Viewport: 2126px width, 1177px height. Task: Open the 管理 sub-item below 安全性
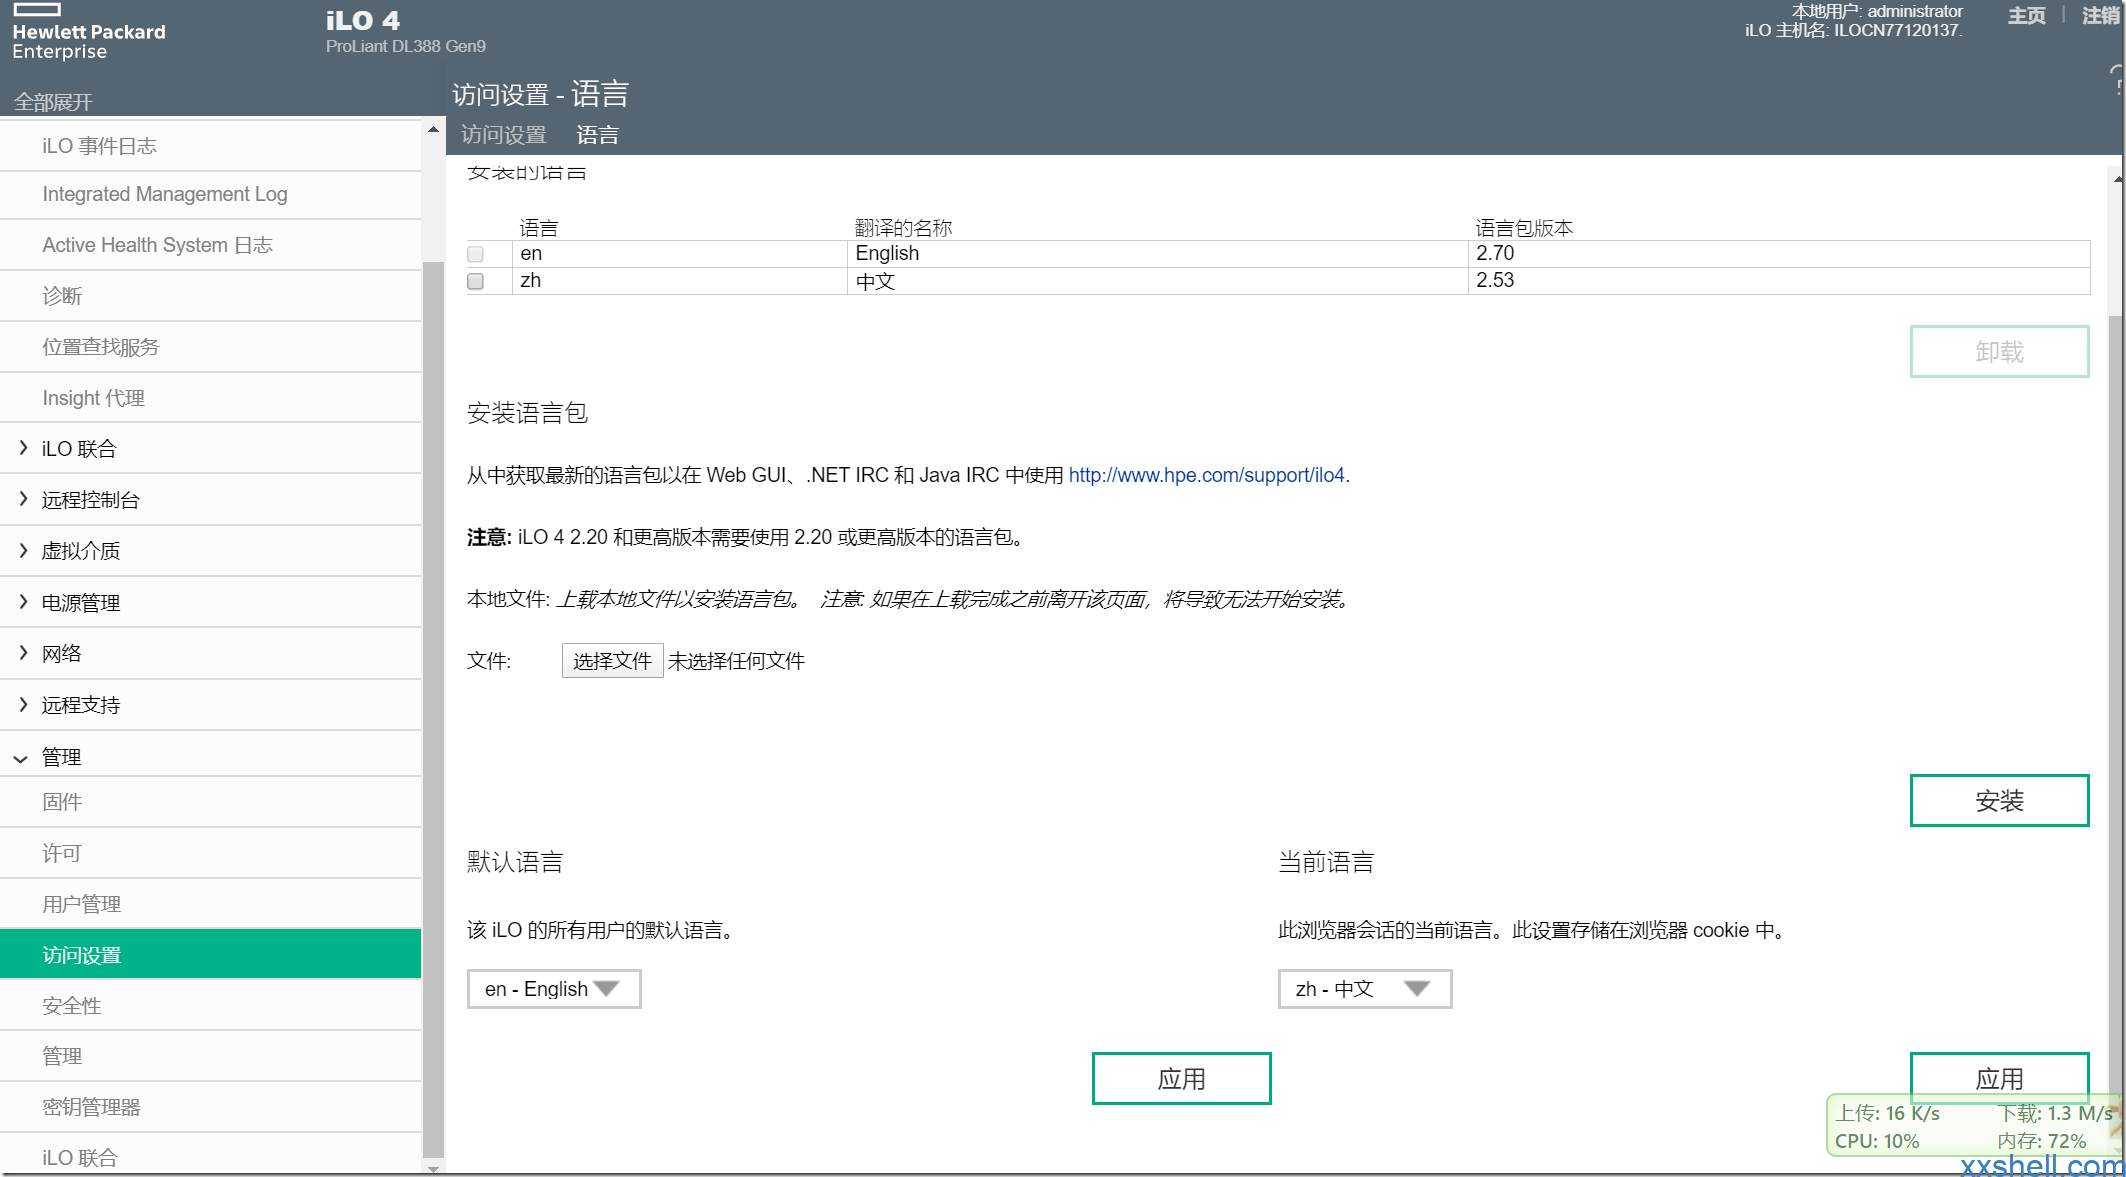pyautogui.click(x=210, y=1056)
